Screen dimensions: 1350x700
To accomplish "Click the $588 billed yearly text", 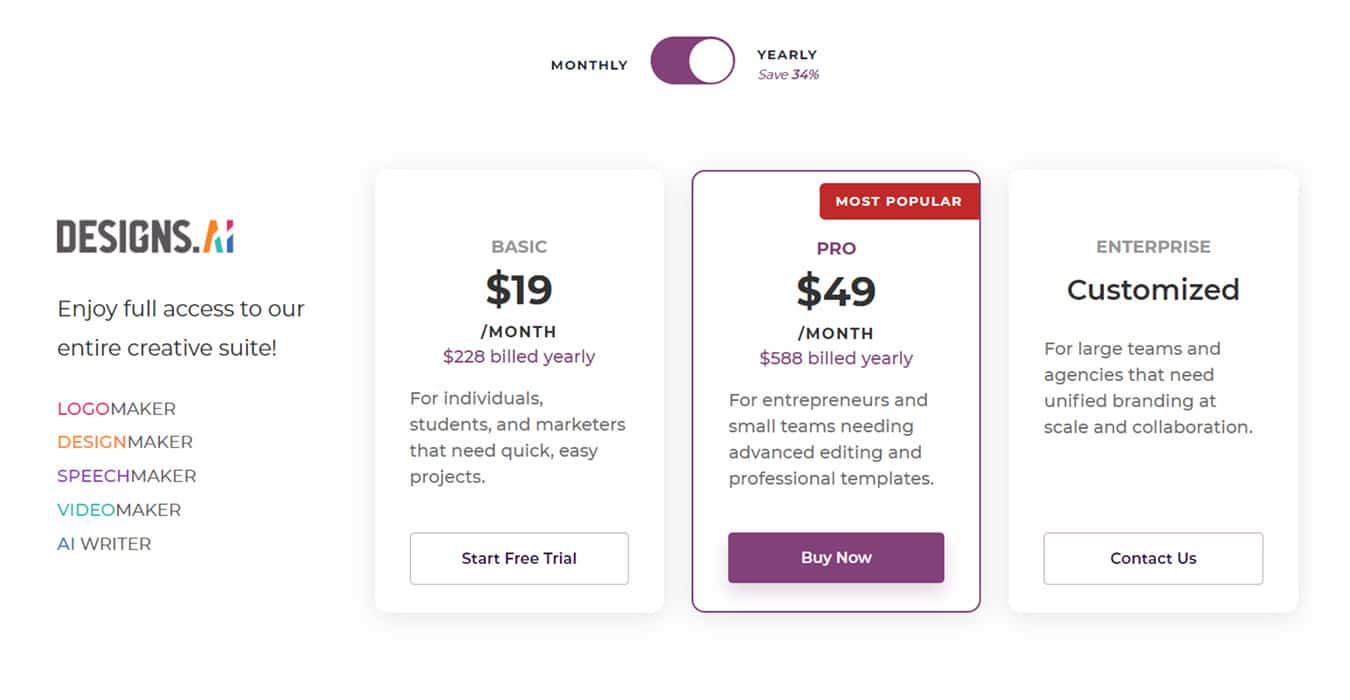I will pos(836,359).
